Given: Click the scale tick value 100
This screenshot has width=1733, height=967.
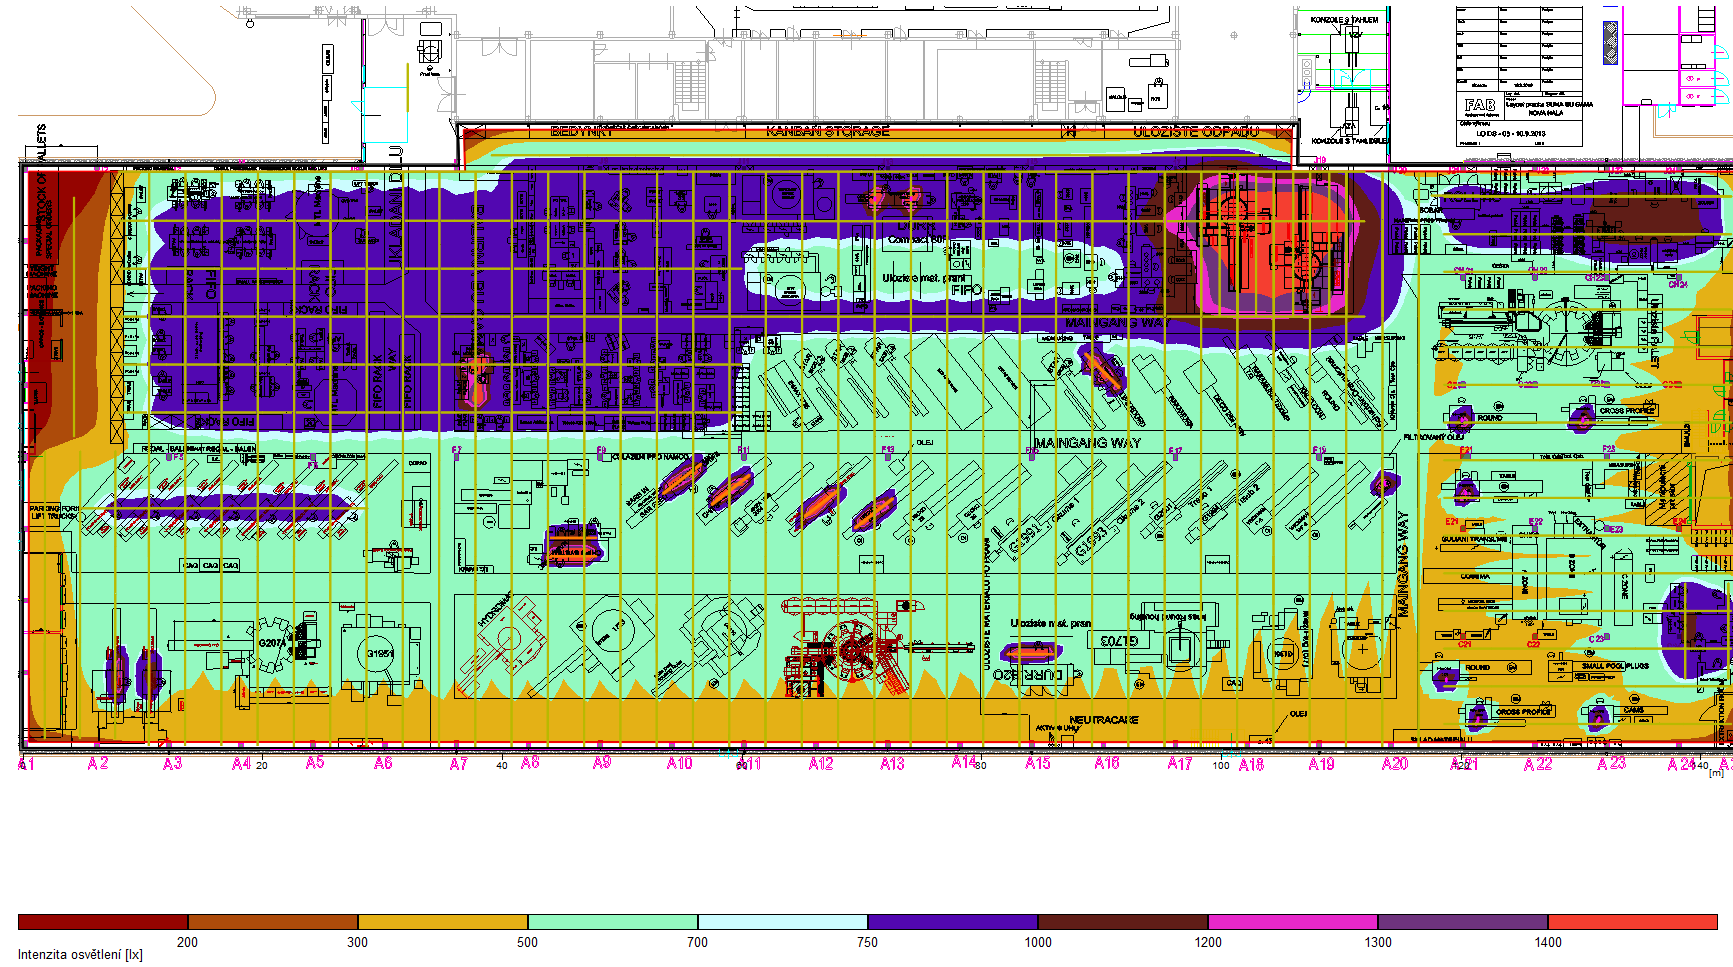Looking at the screenshot, I should (x=1221, y=766).
